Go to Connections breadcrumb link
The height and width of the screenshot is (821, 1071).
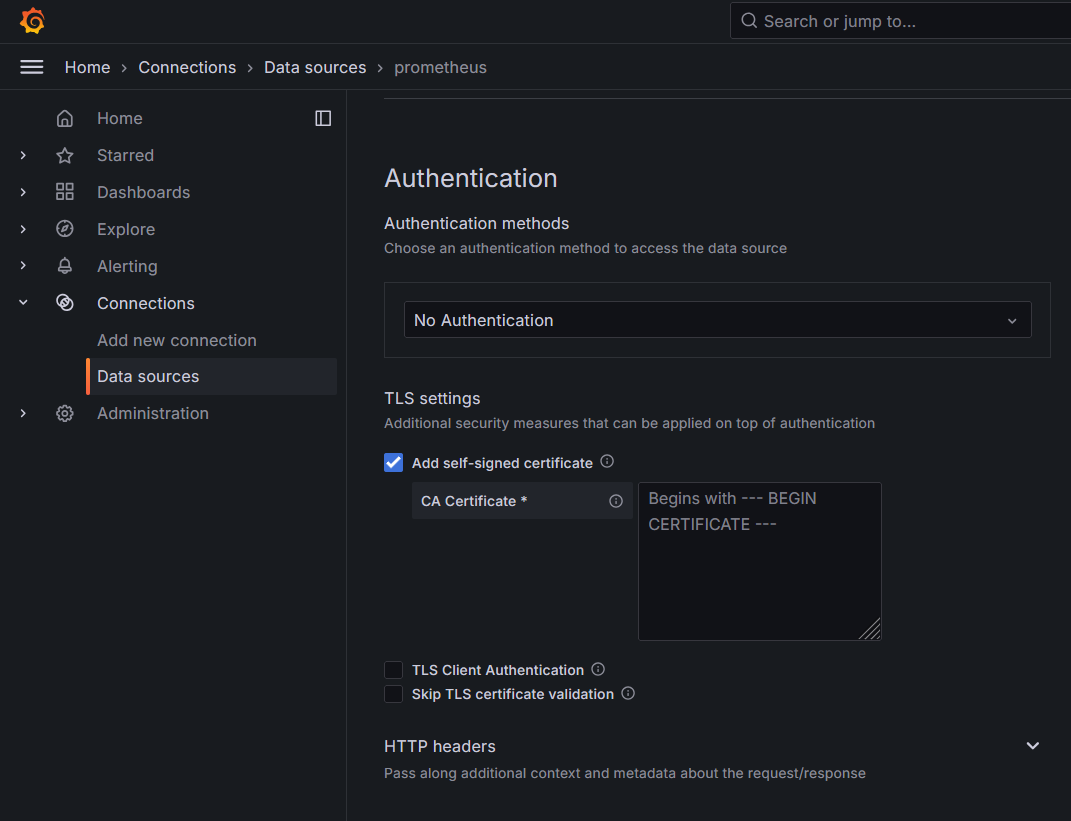coord(187,67)
